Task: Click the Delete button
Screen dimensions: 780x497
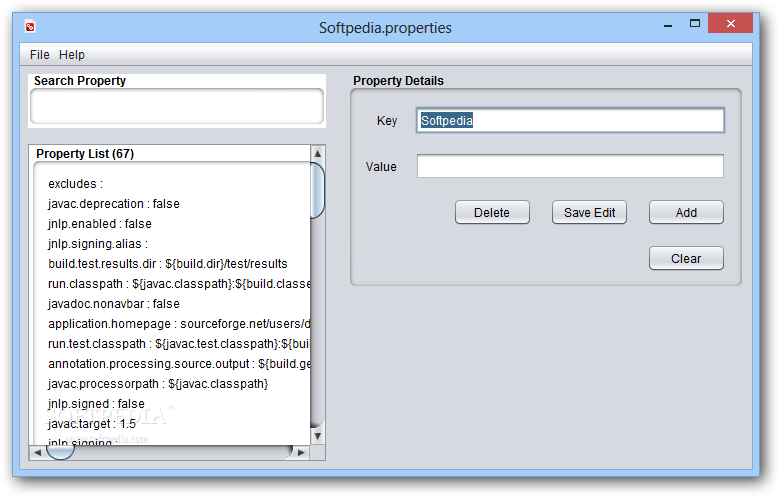Action: click(492, 212)
